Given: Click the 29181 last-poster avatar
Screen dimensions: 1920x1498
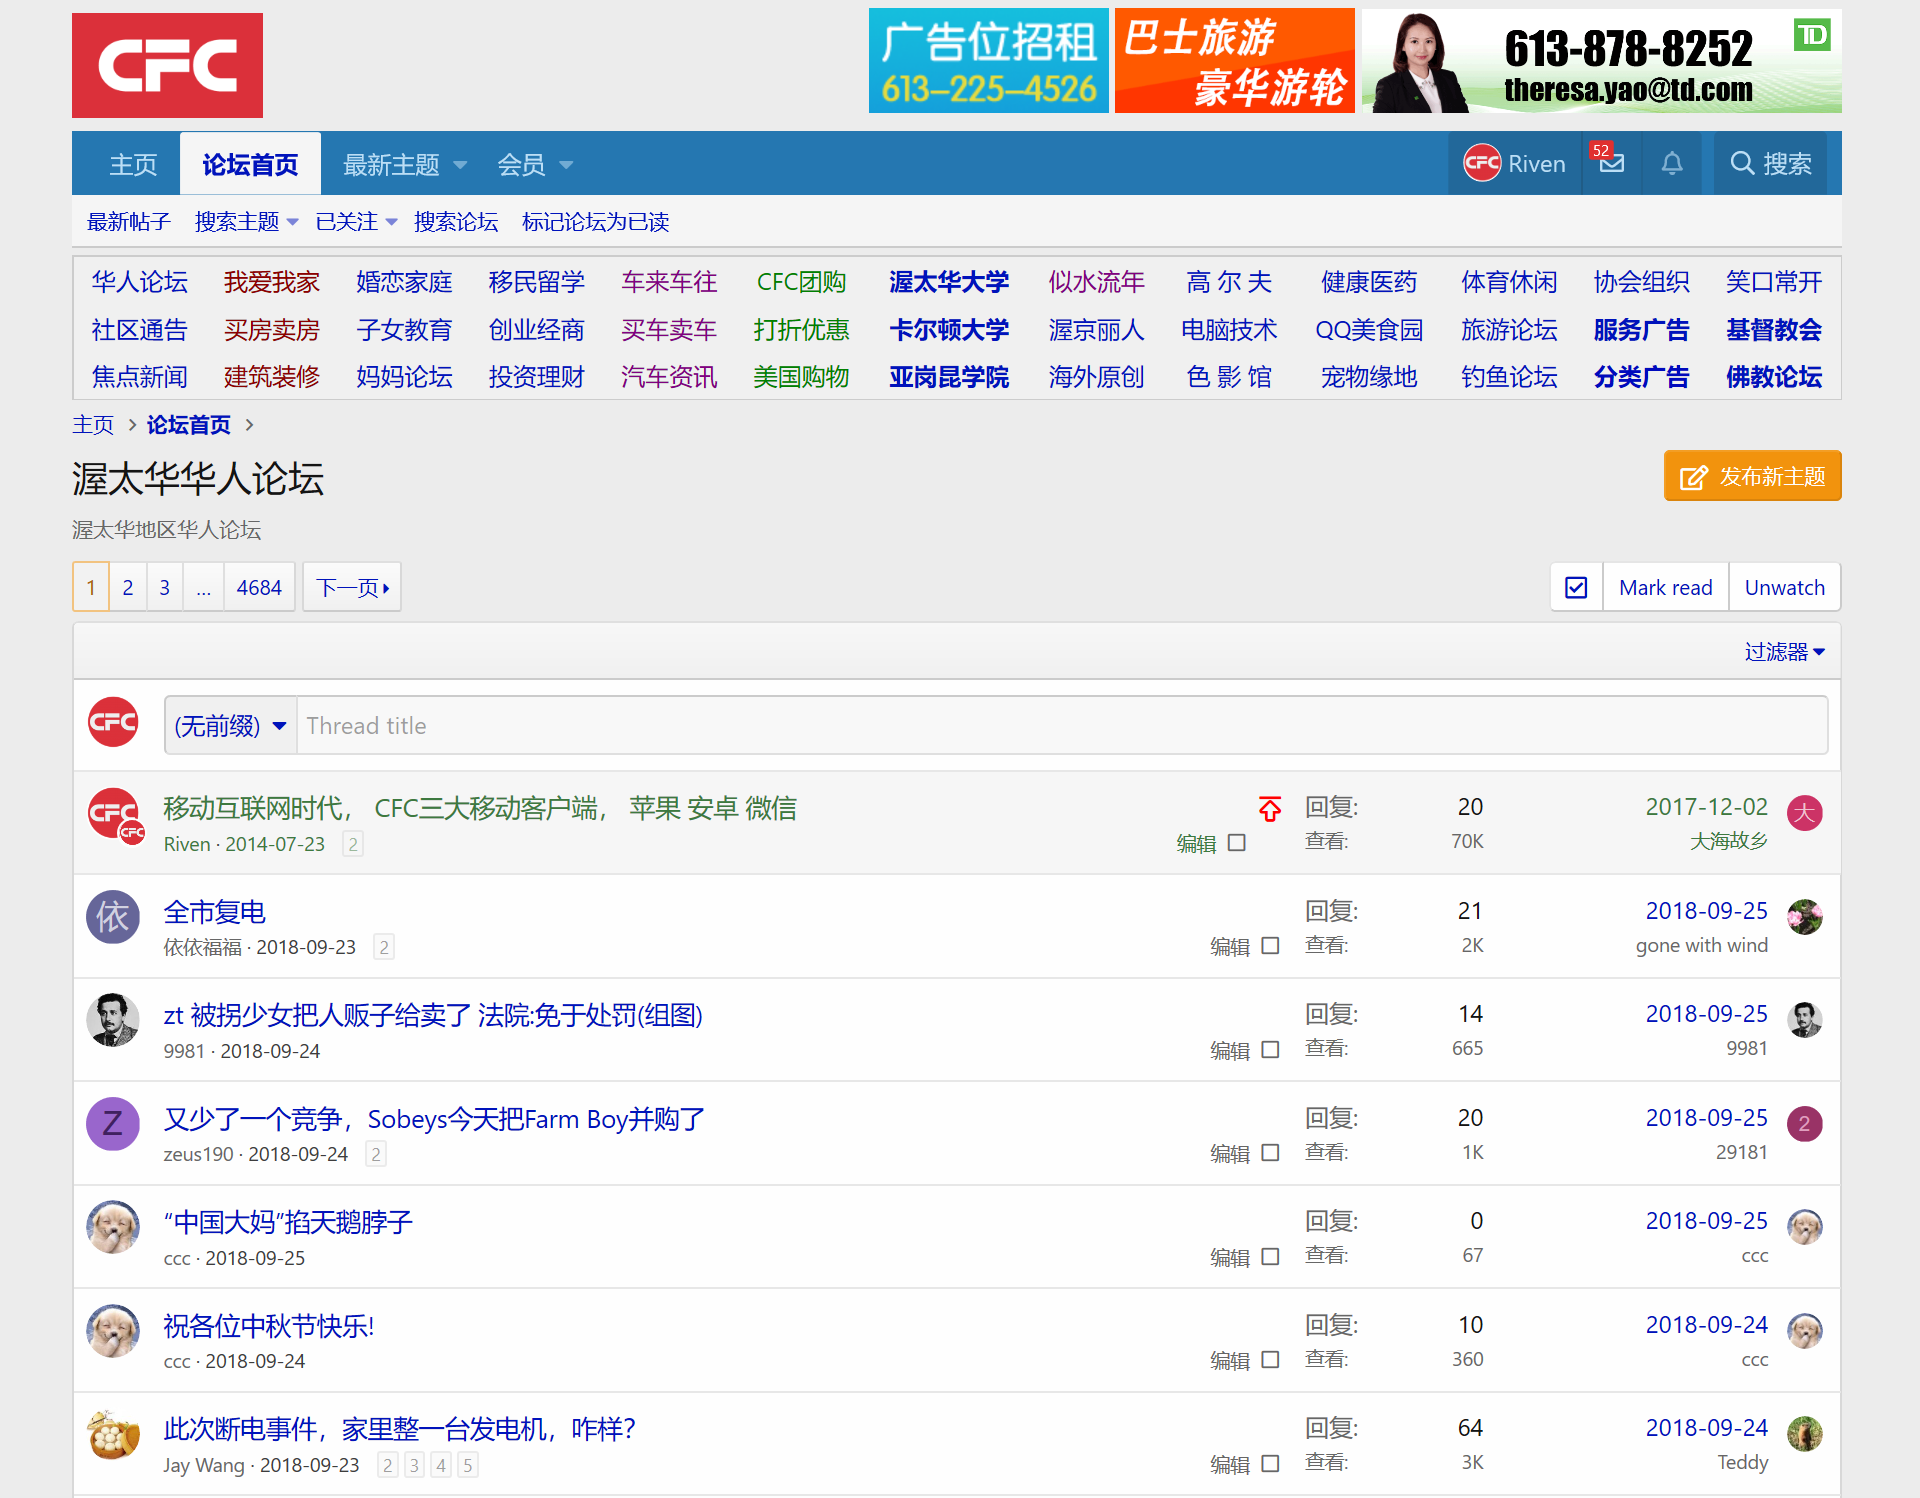Looking at the screenshot, I should [1805, 1124].
